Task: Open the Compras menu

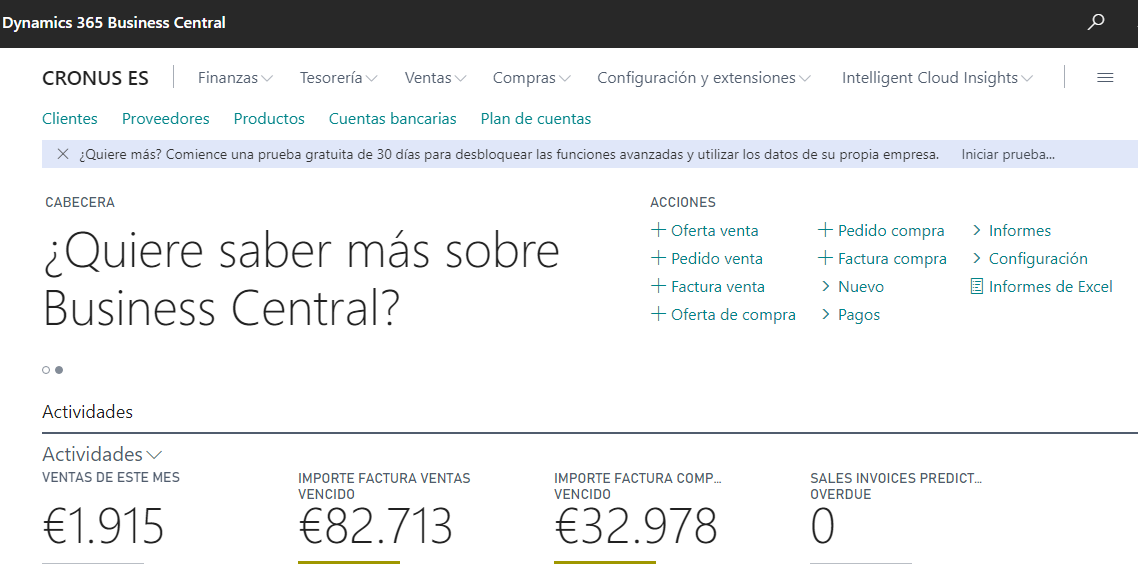Action: (531, 78)
